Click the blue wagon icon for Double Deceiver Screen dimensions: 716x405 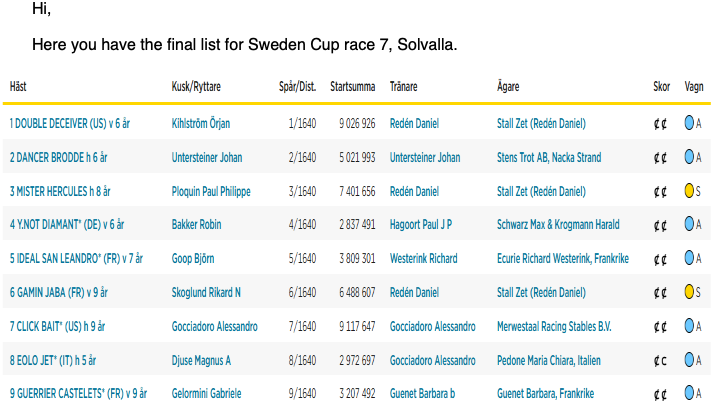point(689,123)
